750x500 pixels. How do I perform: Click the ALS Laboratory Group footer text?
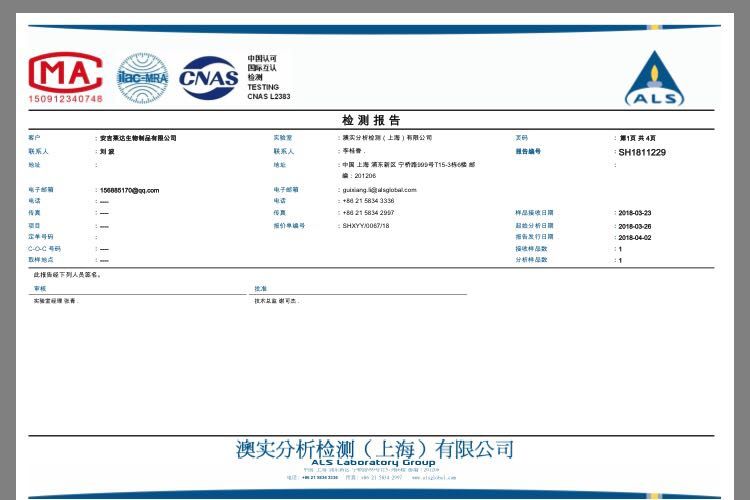[x=373, y=463]
